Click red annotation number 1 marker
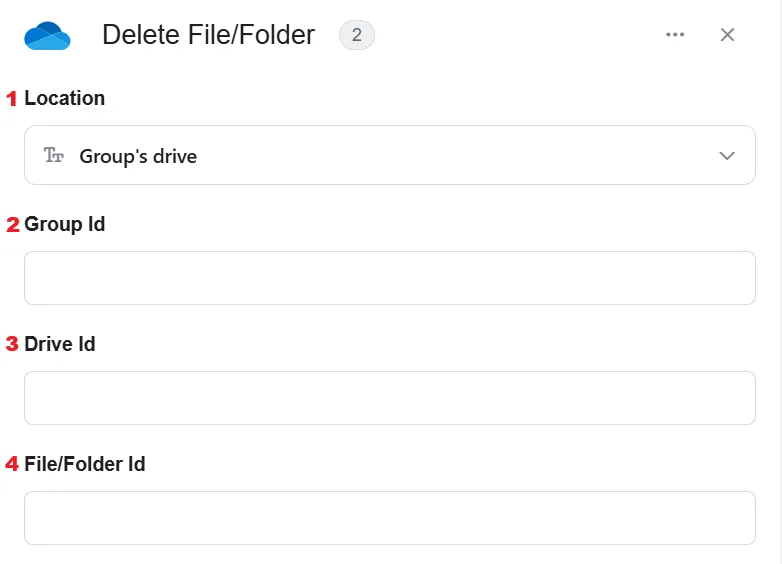Viewport: 782px width, 564px height. point(11,99)
